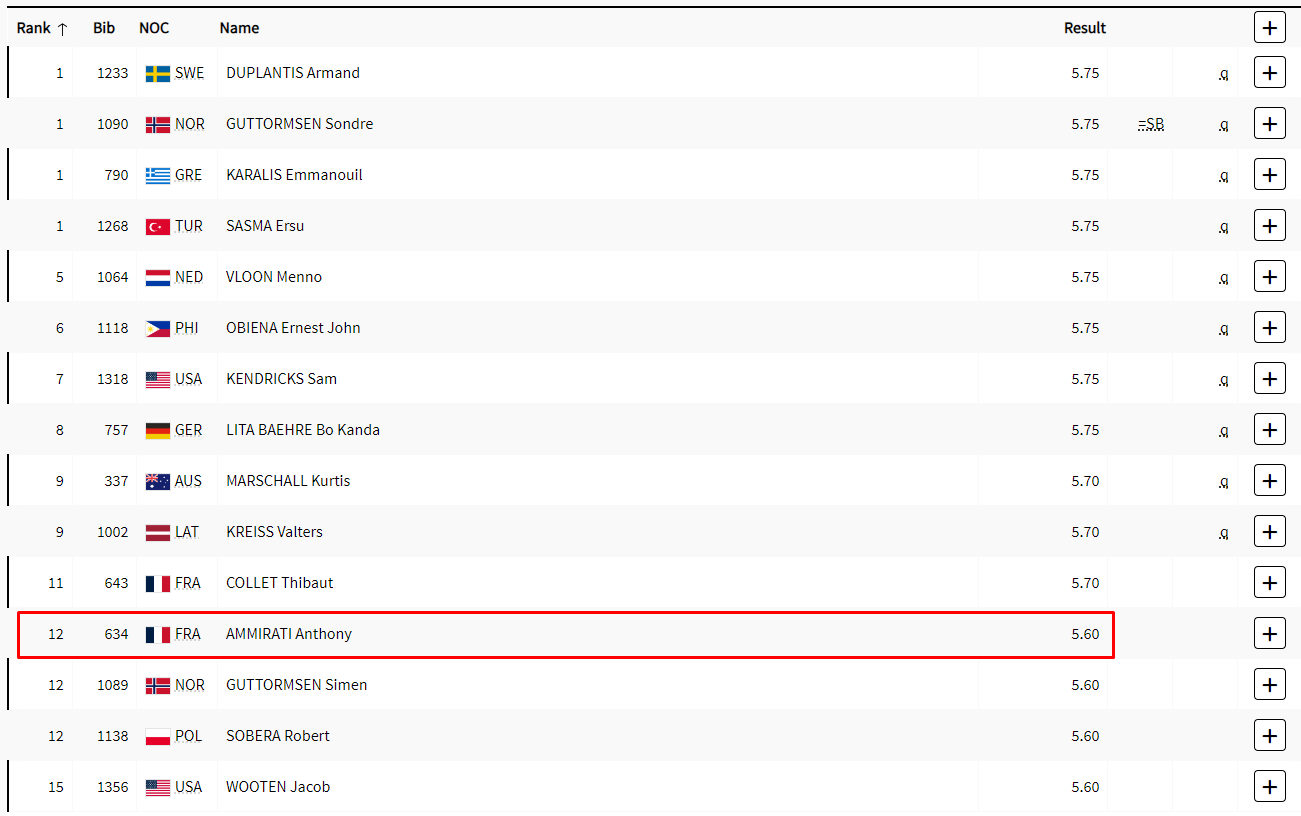This screenshot has width=1301, height=816.
Task: Click USA flag in WOOTEN Jacob row
Action: pos(157,788)
